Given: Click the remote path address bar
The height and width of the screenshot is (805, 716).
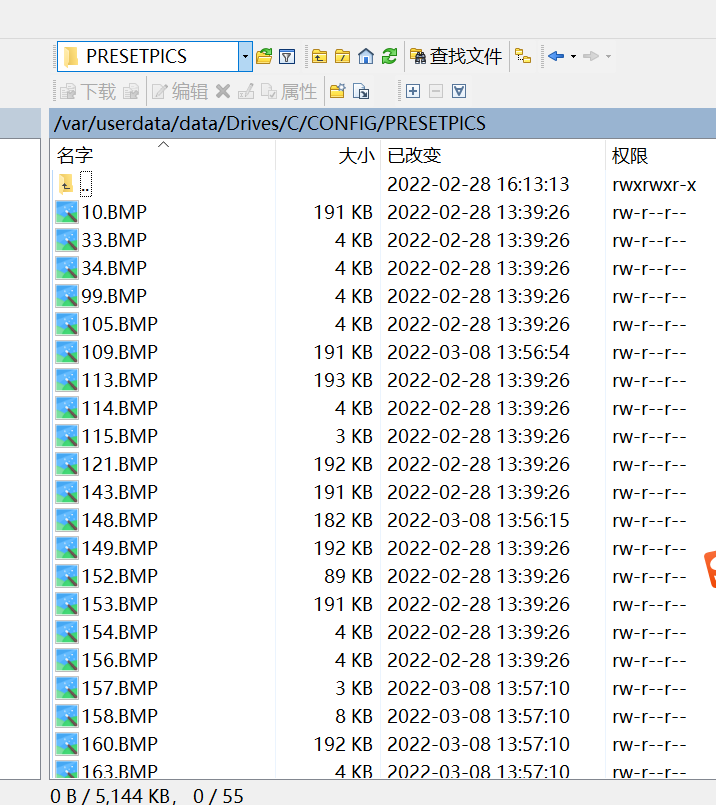Looking at the screenshot, I should click(x=380, y=124).
